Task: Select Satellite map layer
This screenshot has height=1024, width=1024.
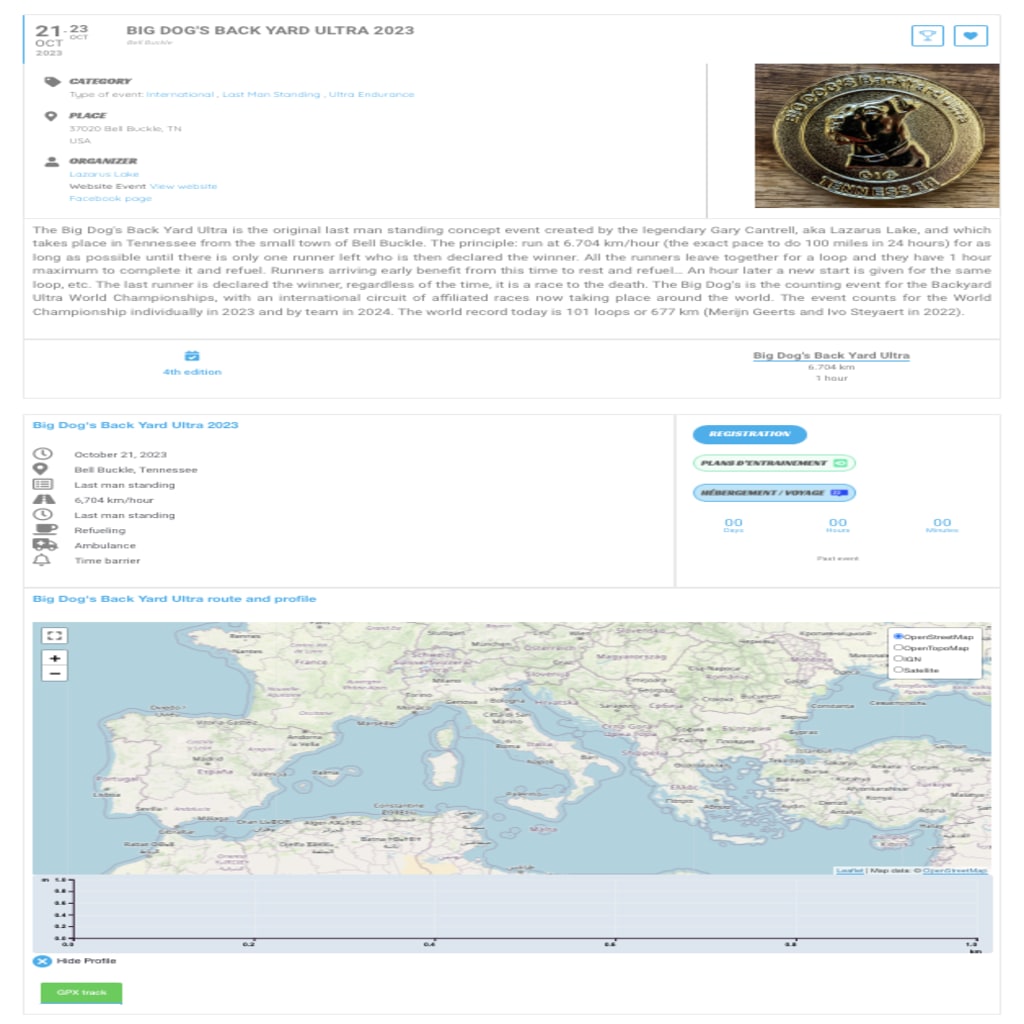Action: pyautogui.click(x=898, y=670)
